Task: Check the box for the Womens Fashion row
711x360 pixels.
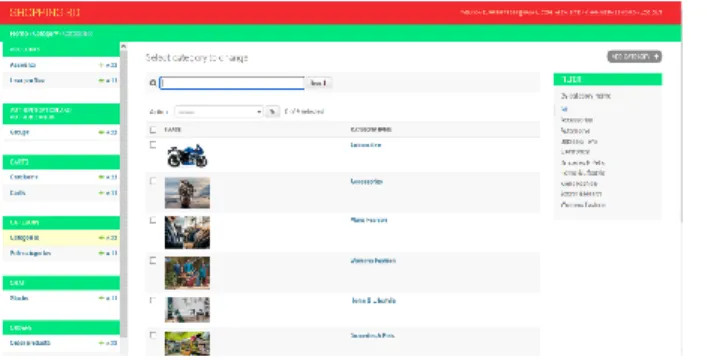Action: tap(153, 261)
